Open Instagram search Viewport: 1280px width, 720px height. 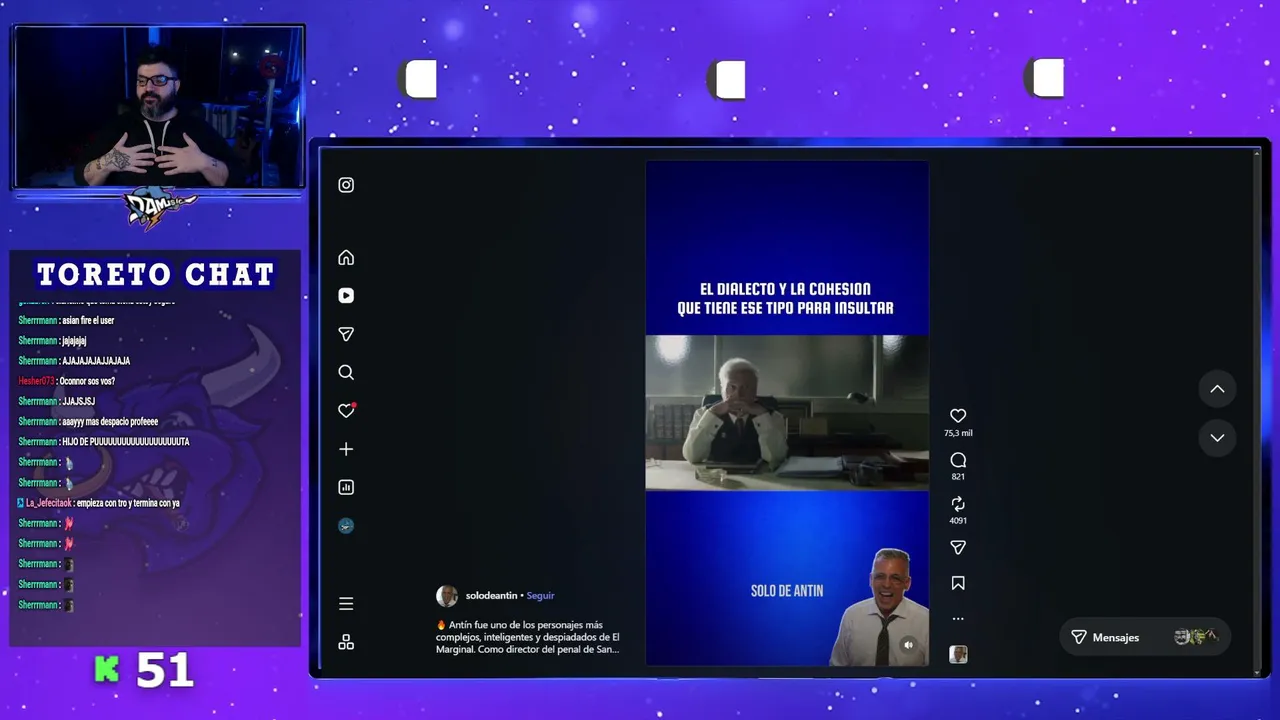(346, 372)
